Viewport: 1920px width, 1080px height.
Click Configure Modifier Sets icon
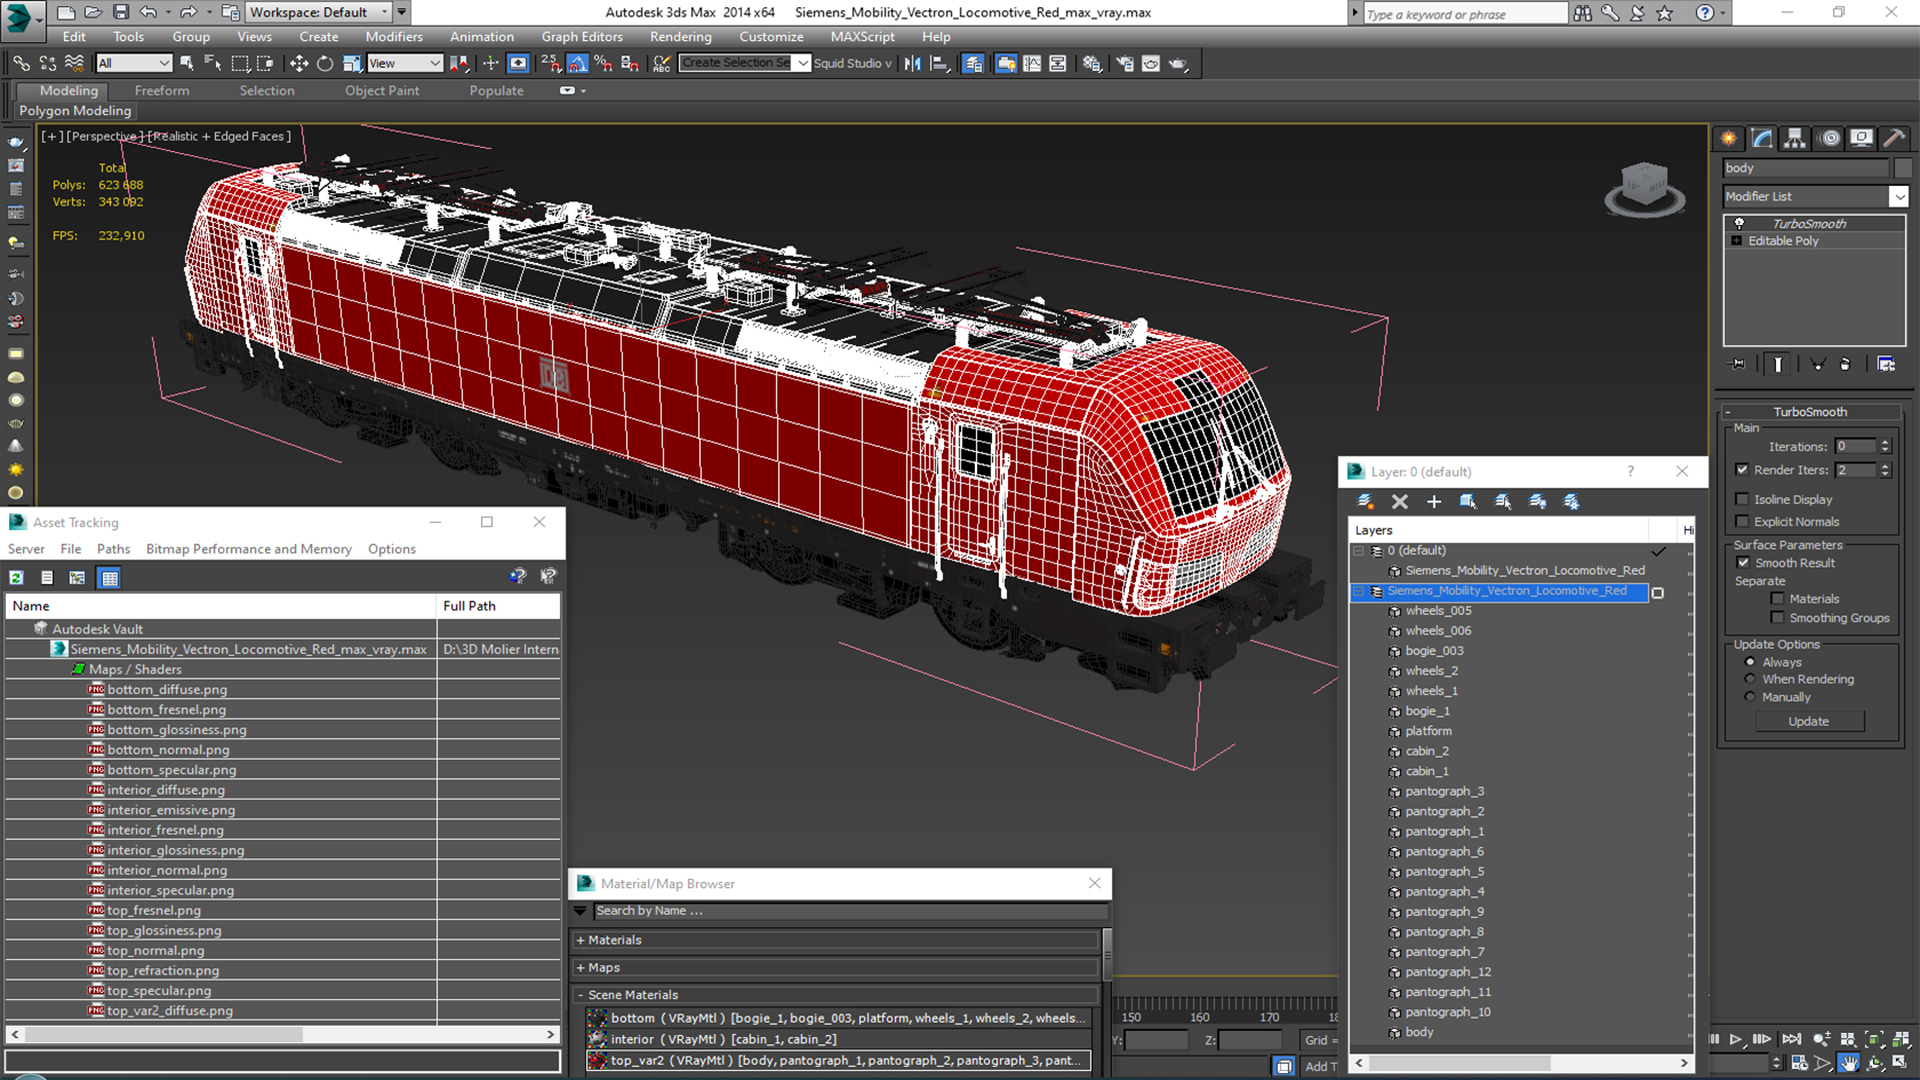click(x=1886, y=364)
